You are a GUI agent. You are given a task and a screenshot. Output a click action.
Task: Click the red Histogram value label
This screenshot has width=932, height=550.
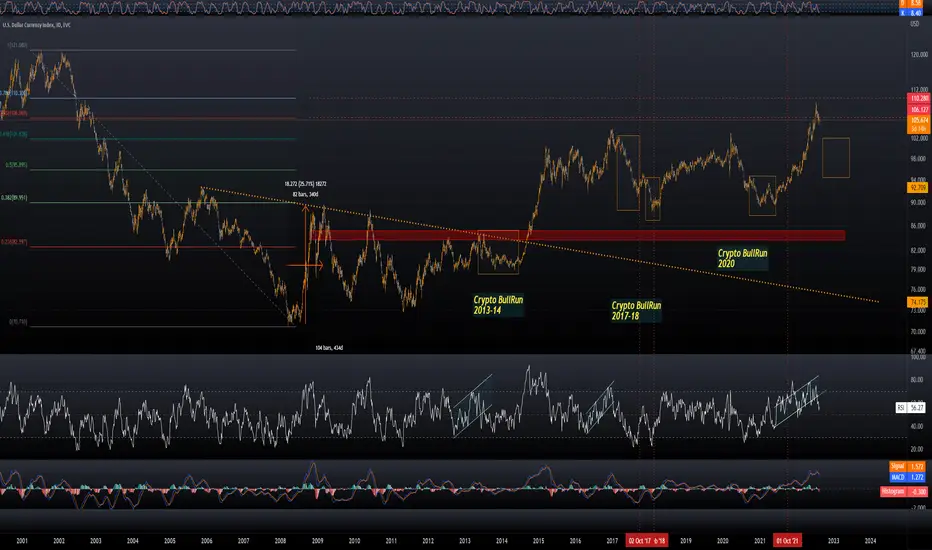(x=904, y=492)
